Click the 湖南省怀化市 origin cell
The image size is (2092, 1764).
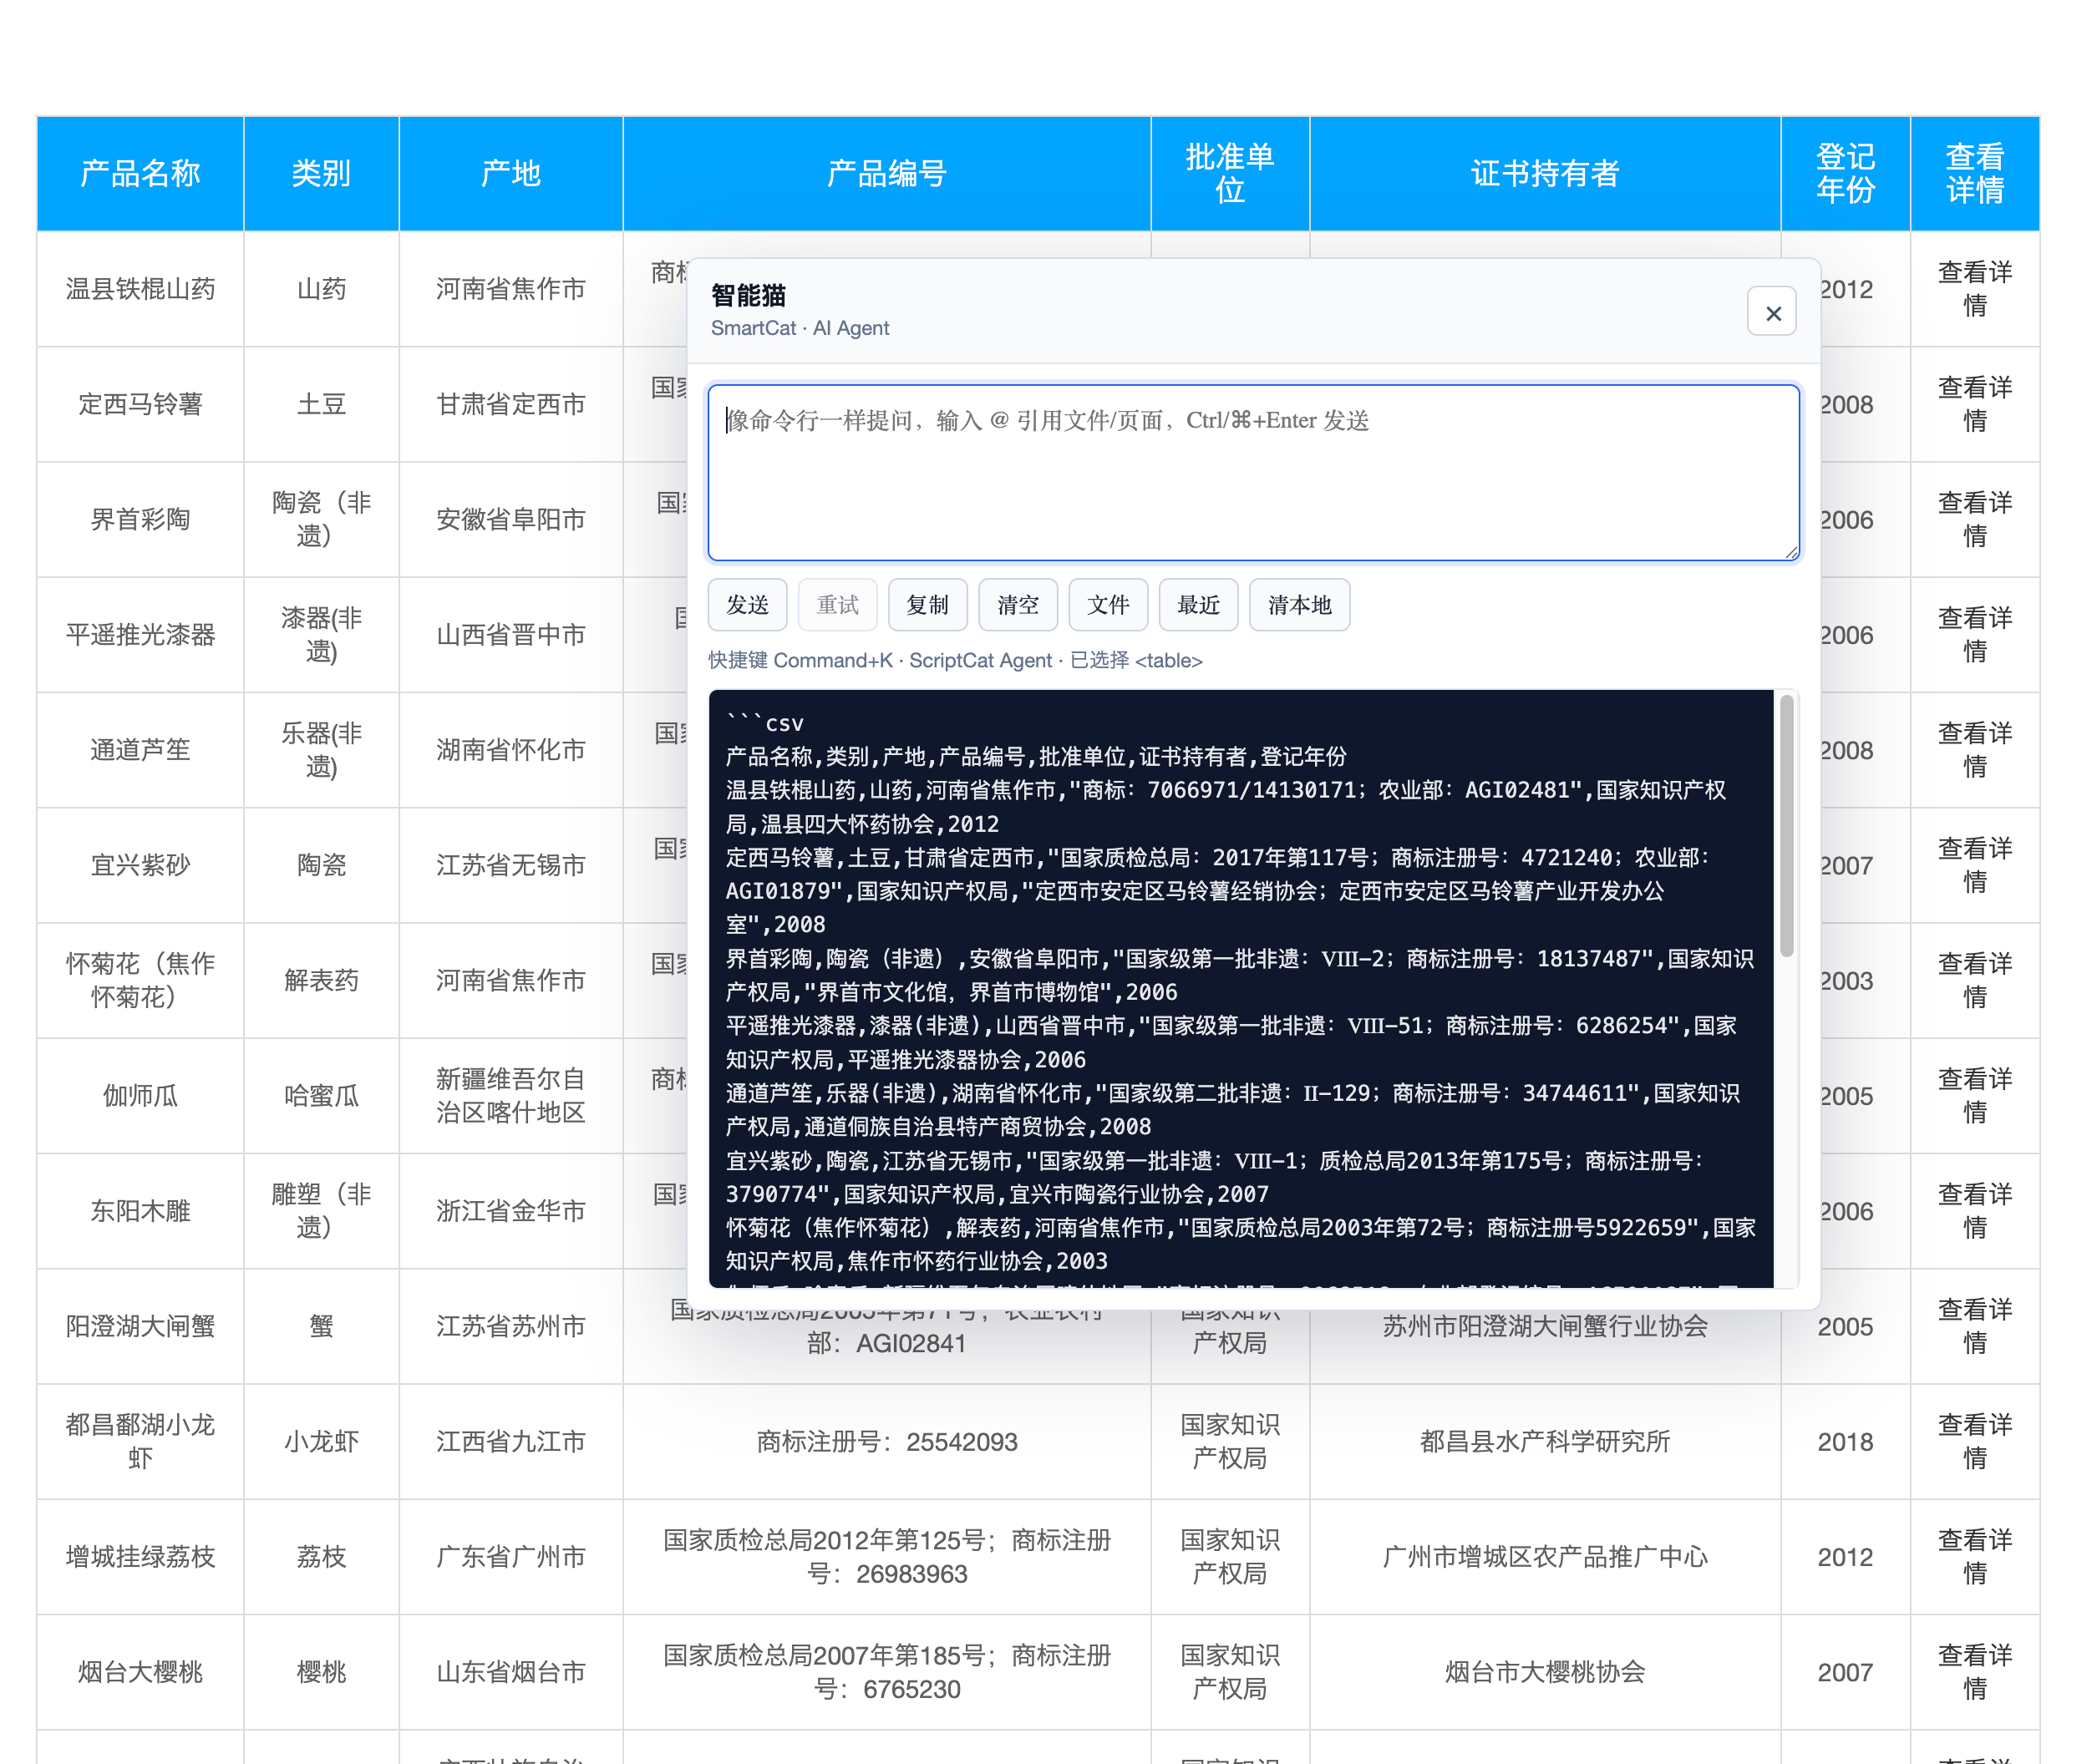click(511, 750)
